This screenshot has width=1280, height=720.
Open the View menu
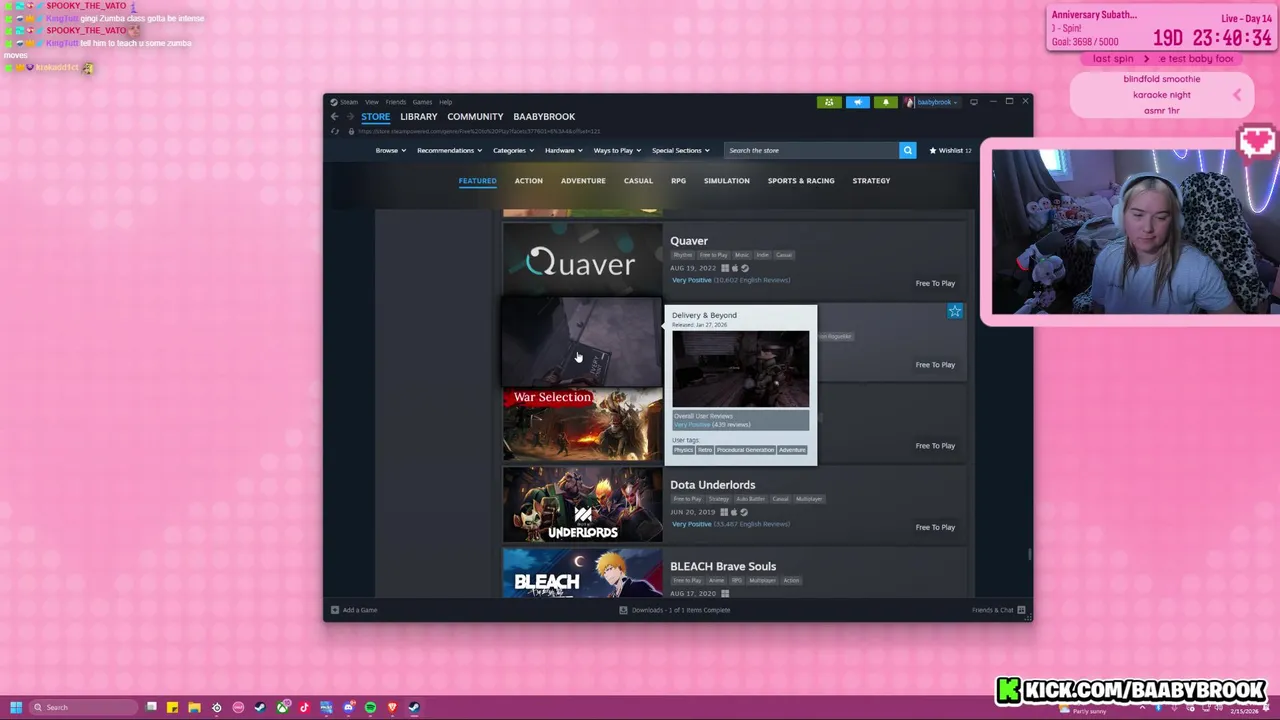tap(372, 102)
